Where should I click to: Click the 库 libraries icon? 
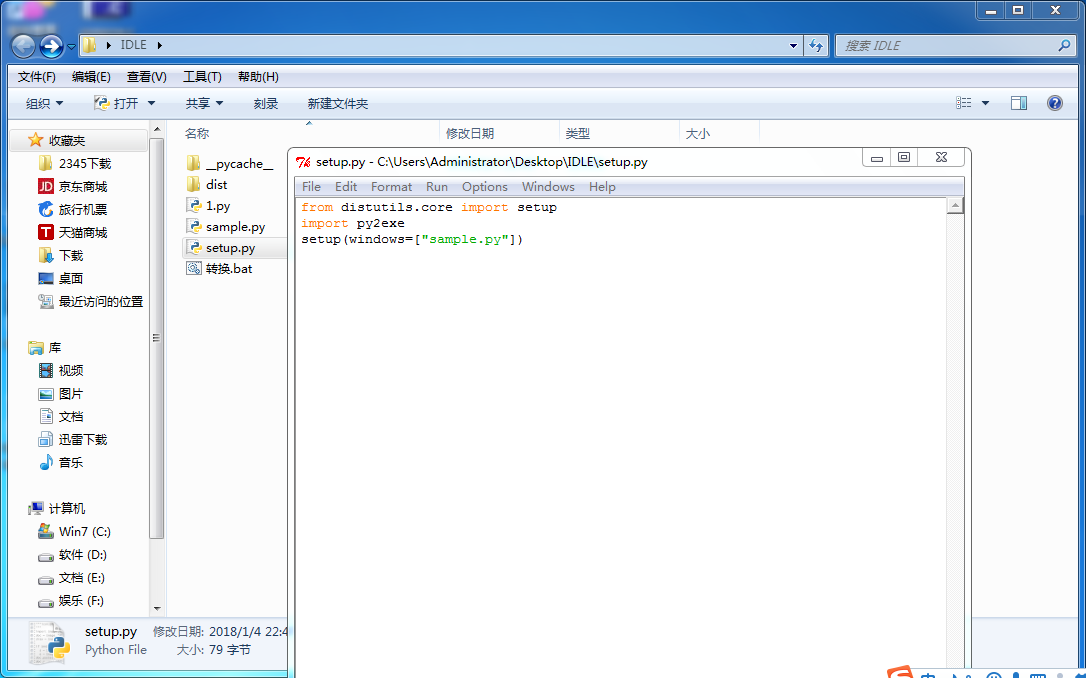click(36, 348)
